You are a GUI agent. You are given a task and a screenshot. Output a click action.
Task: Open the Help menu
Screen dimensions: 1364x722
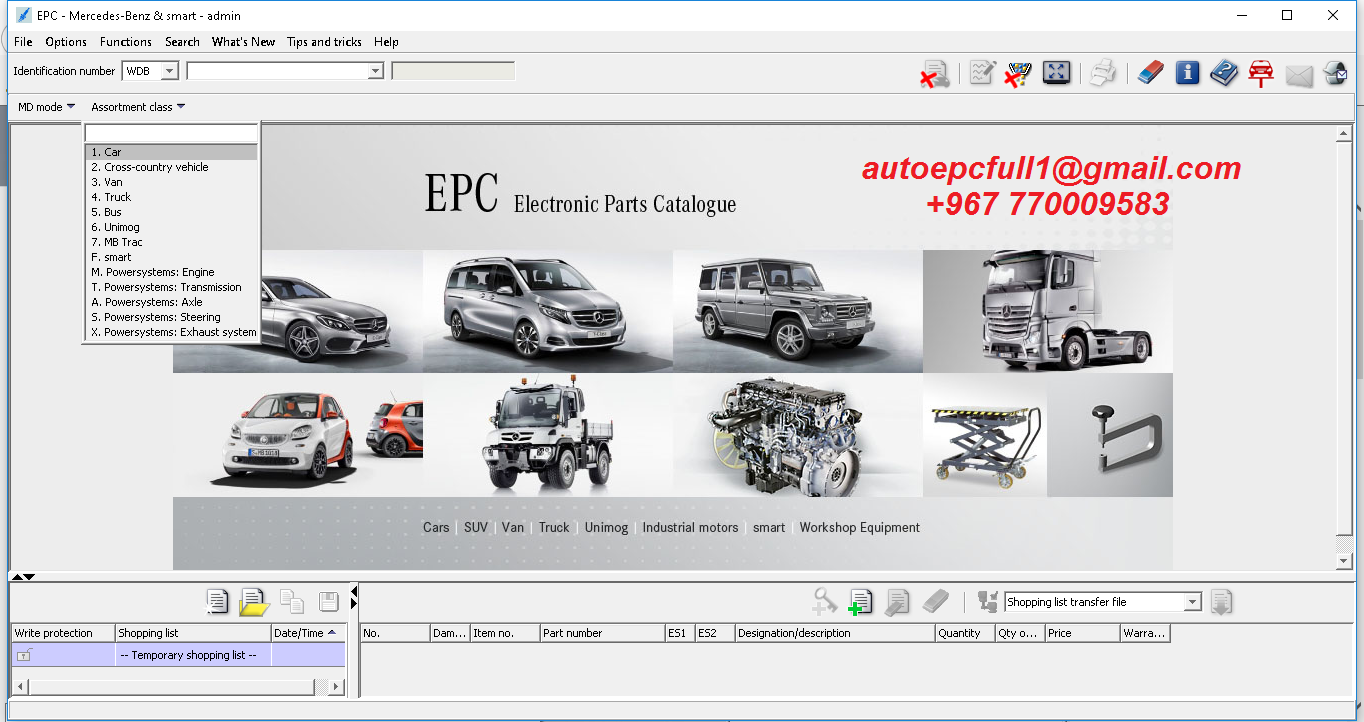coord(386,42)
